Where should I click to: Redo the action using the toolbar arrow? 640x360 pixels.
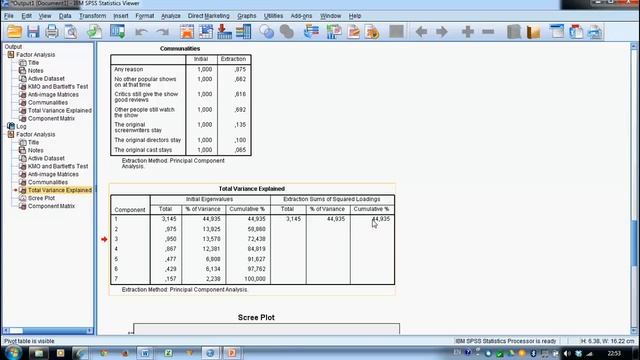[x=163, y=32]
